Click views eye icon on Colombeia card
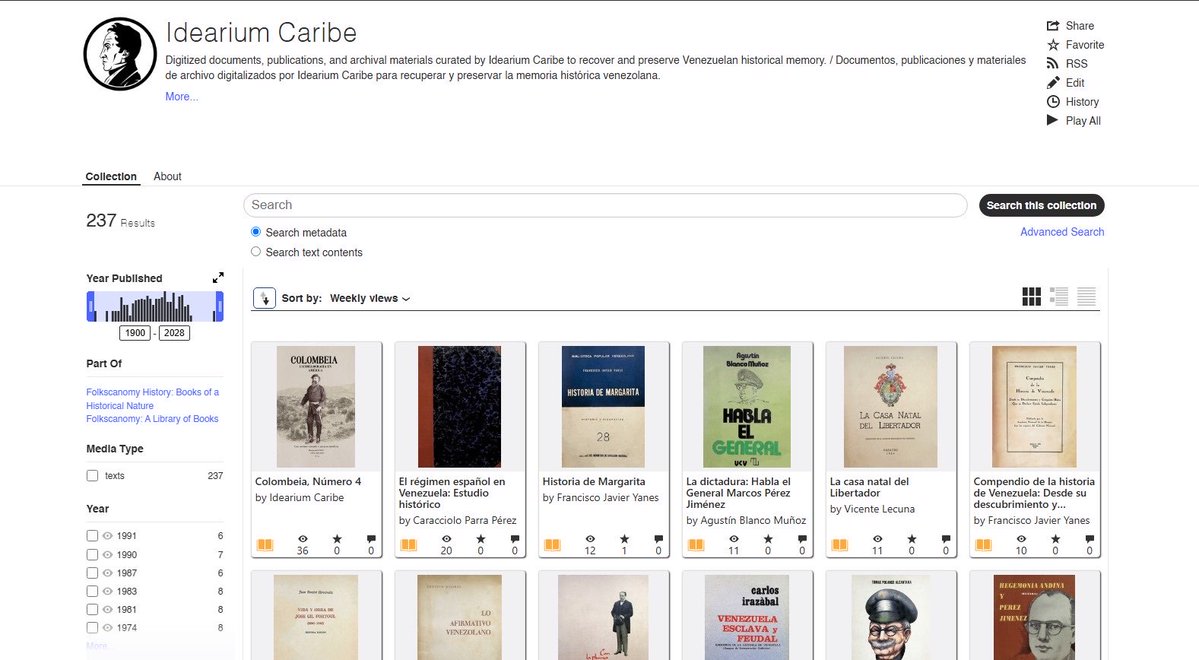The height and width of the screenshot is (660, 1199). pyautogui.click(x=303, y=538)
